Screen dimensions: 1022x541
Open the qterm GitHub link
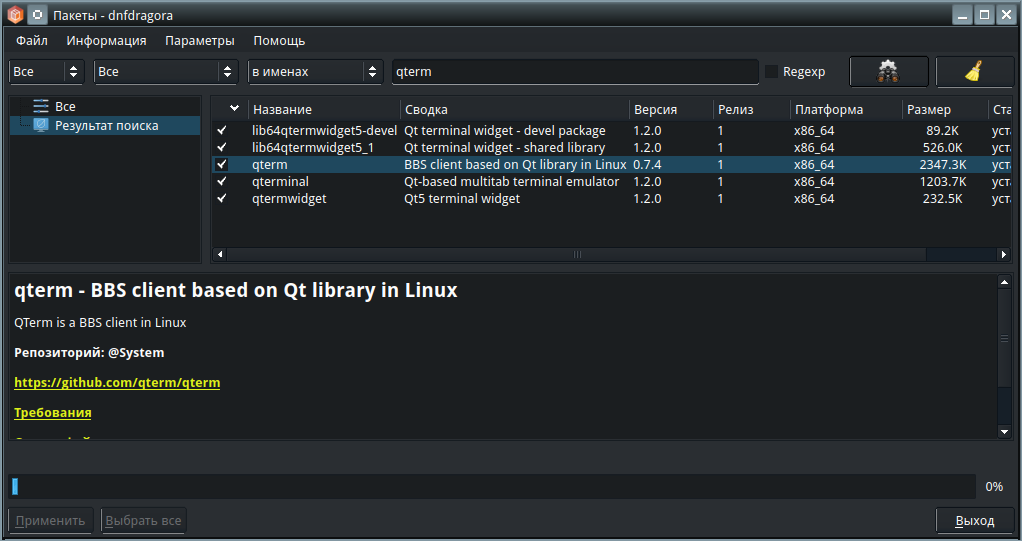tap(117, 383)
